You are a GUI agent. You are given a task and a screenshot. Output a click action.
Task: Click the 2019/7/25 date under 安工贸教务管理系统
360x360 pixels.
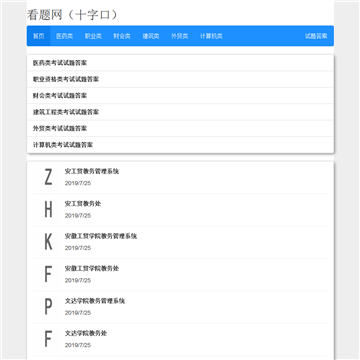click(78, 183)
